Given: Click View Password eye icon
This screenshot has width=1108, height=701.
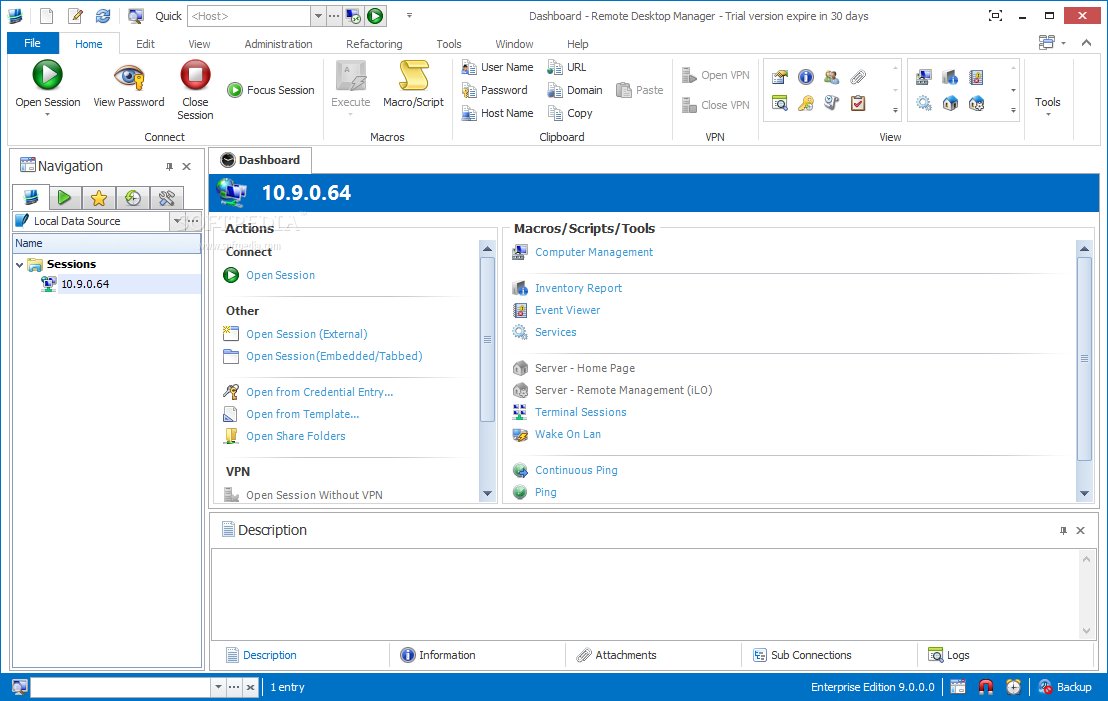Looking at the screenshot, I should 129,76.
